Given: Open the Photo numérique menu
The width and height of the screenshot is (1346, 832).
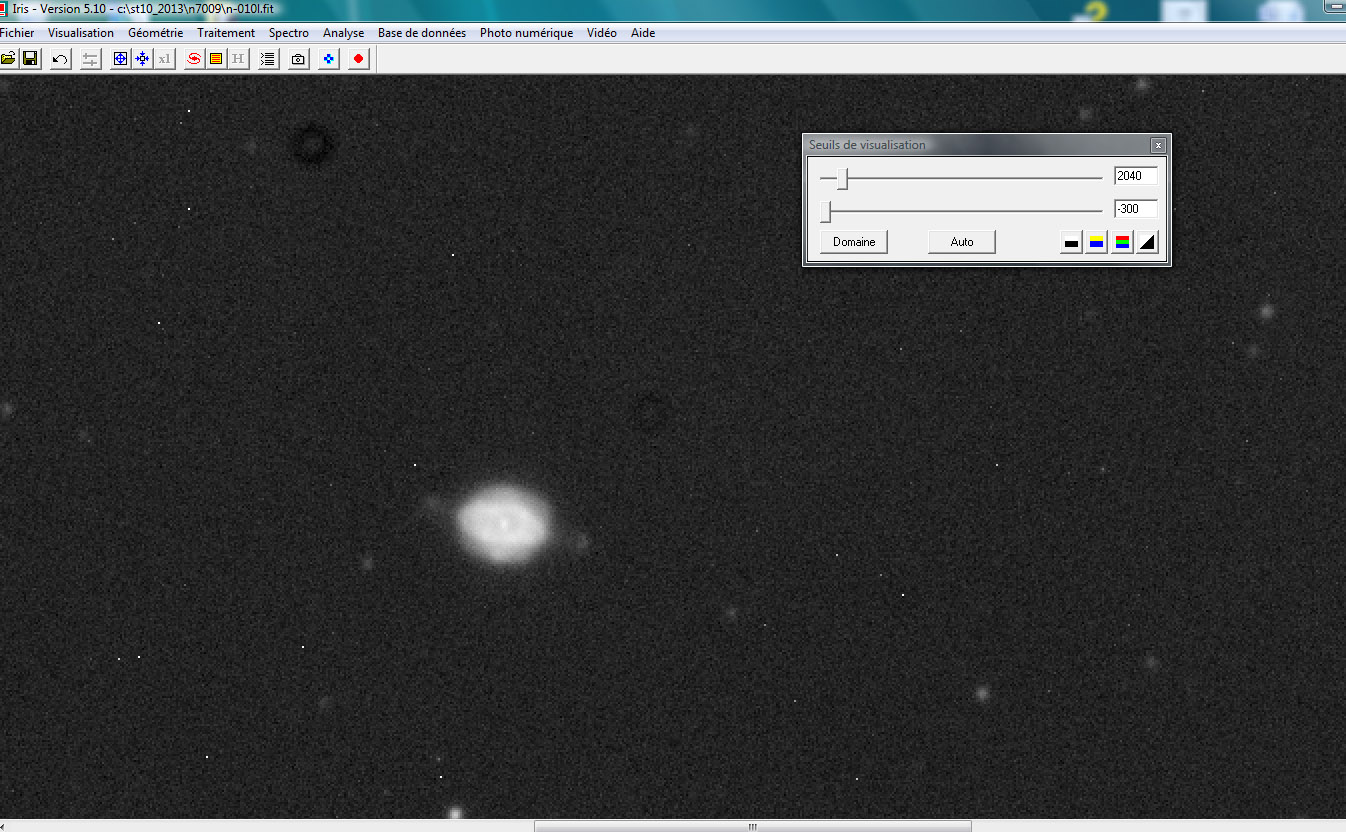Looking at the screenshot, I should (526, 33).
